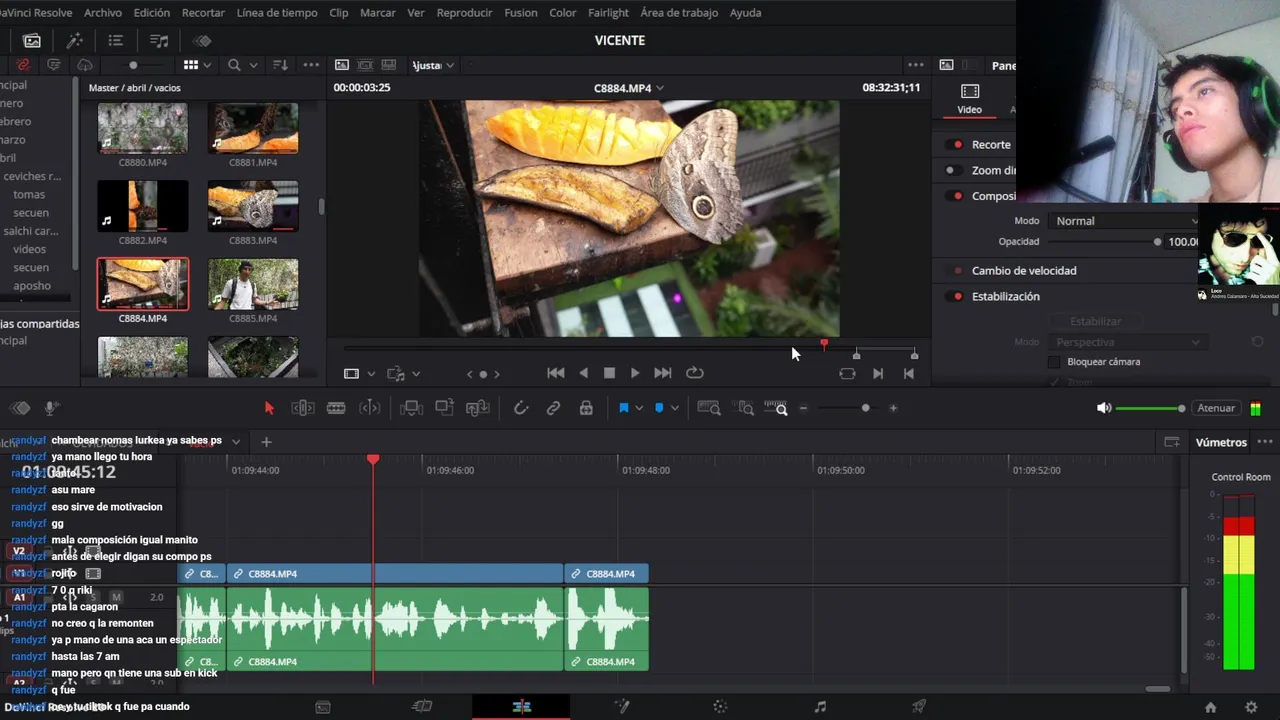
Task: Click the Detail Zoom icon
Action: point(745,408)
